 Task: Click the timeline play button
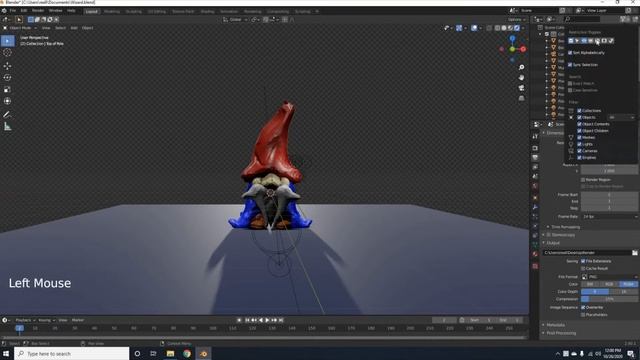(x=267, y=320)
